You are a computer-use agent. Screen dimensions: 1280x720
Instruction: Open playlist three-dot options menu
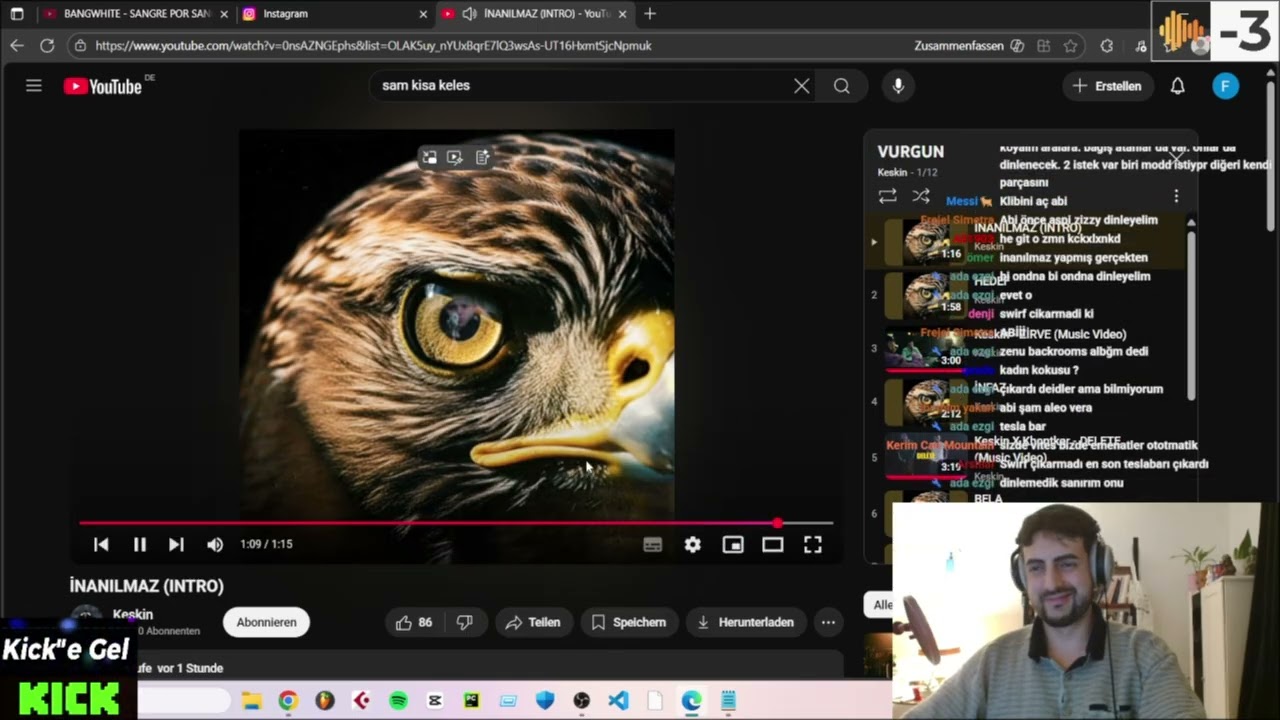pyautogui.click(x=1176, y=197)
